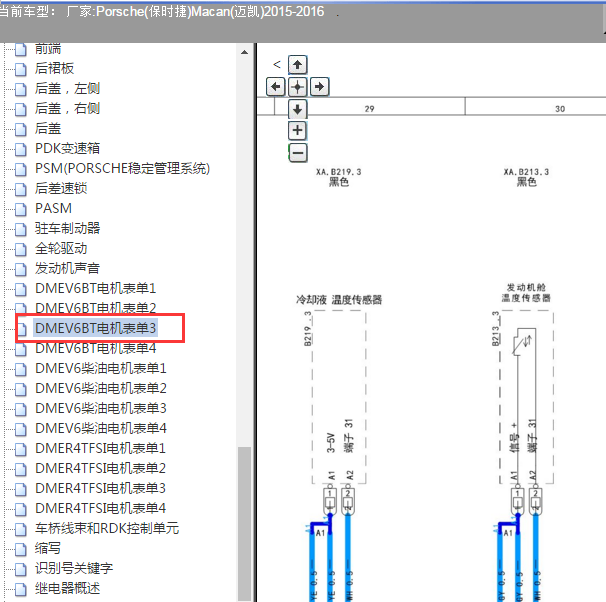Select DMEV6BT电机表单4
This screenshot has height=602, width=606.
pos(95,348)
